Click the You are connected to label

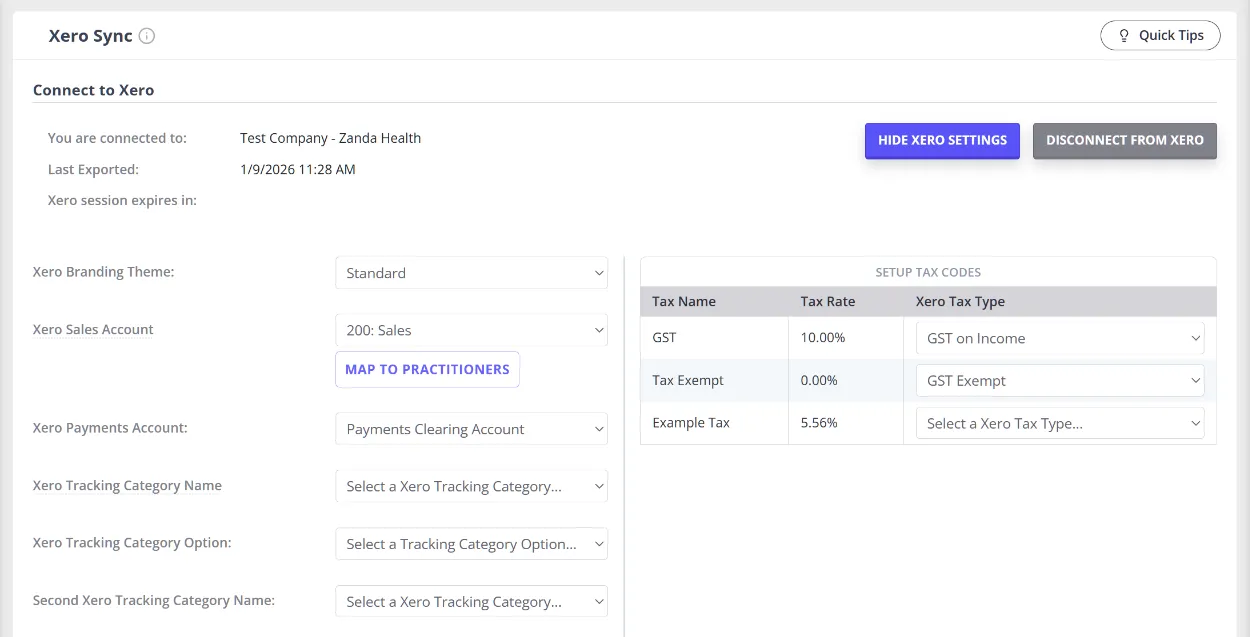pyautogui.click(x=117, y=138)
